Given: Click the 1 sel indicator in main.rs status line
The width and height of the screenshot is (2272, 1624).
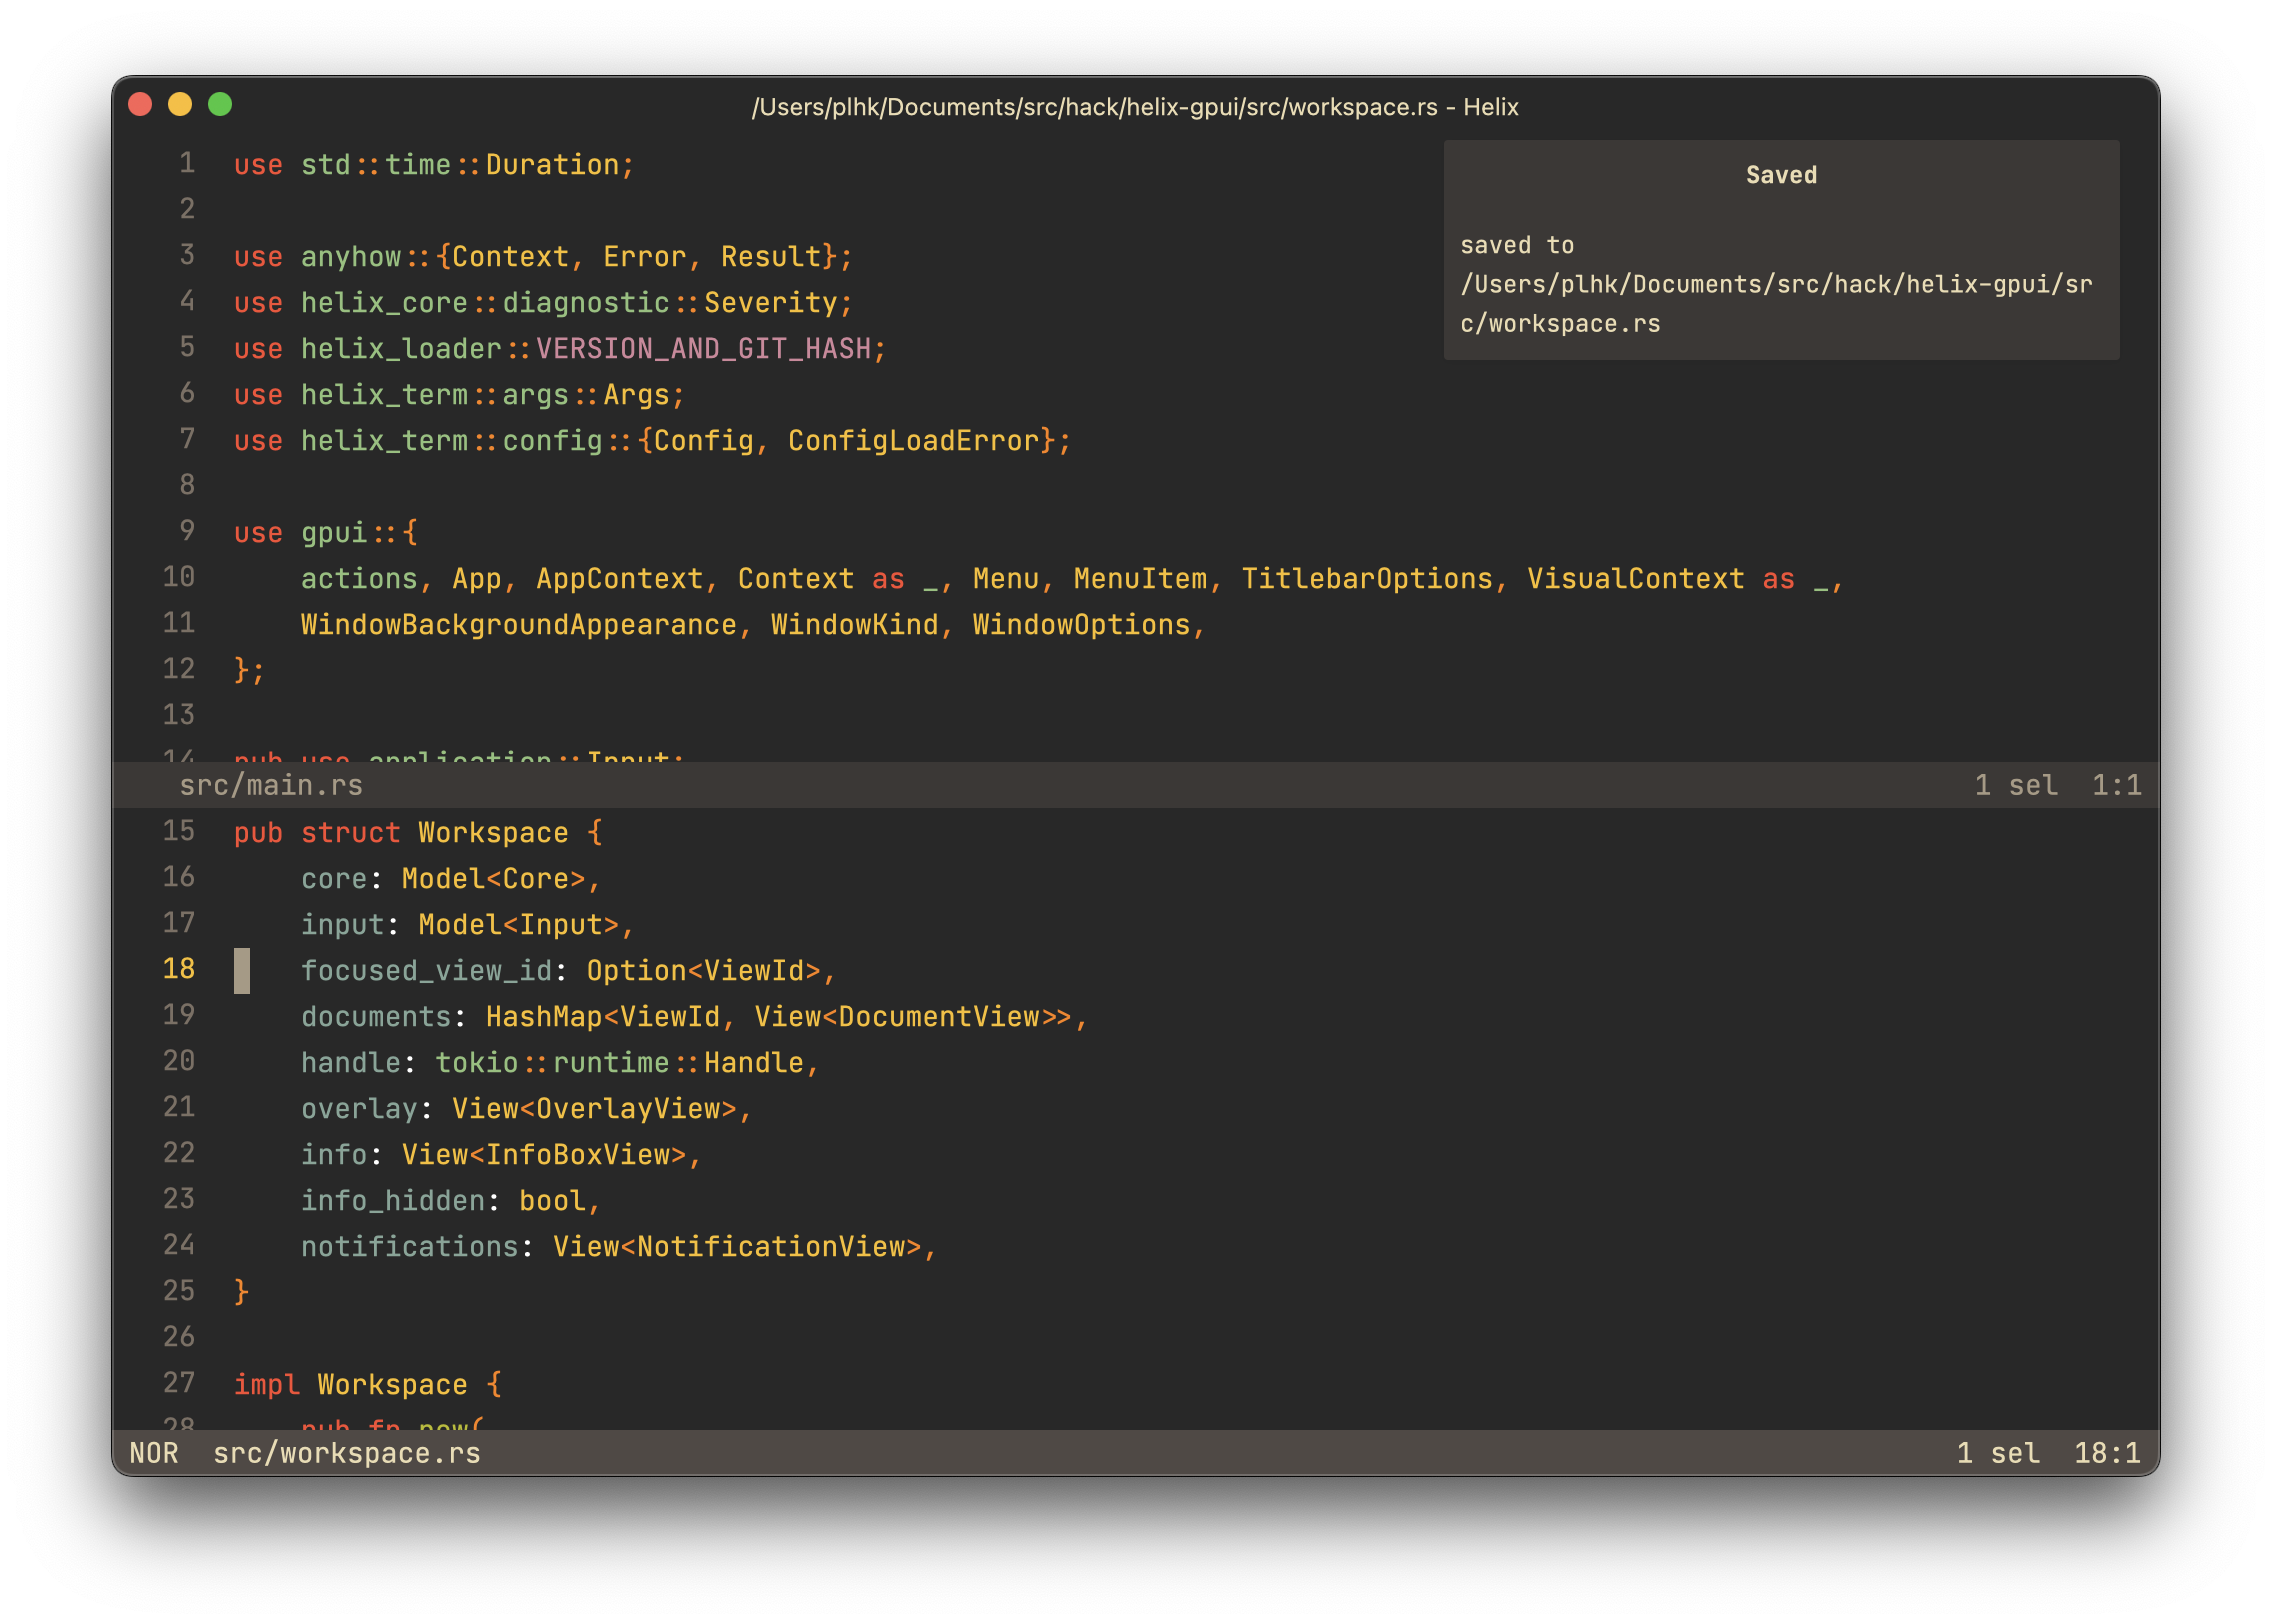Looking at the screenshot, I should (x=2016, y=786).
